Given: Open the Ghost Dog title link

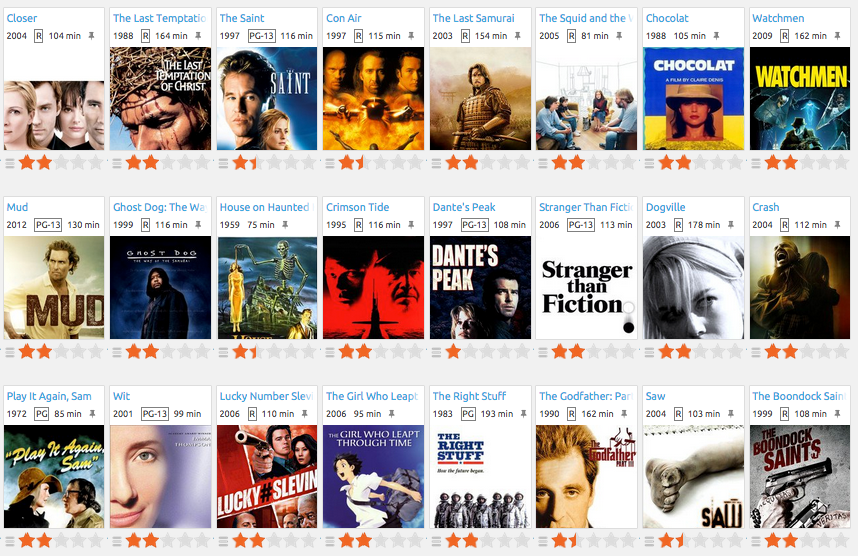Looking at the screenshot, I should (x=159, y=207).
